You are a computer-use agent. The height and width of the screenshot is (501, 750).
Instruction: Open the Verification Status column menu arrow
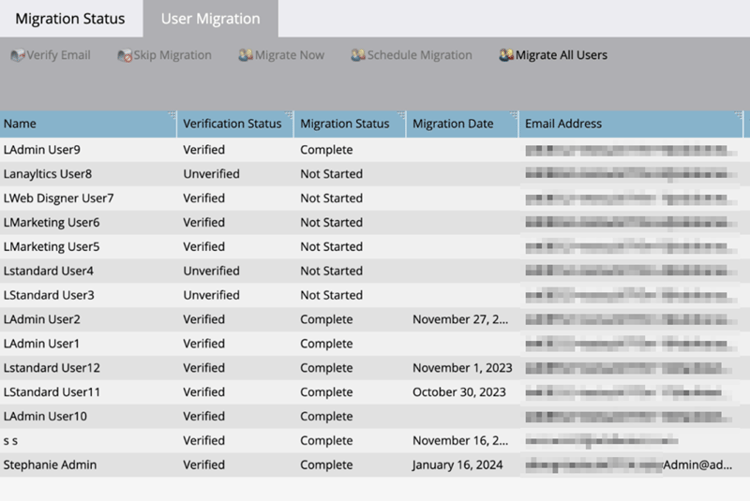click(289, 116)
